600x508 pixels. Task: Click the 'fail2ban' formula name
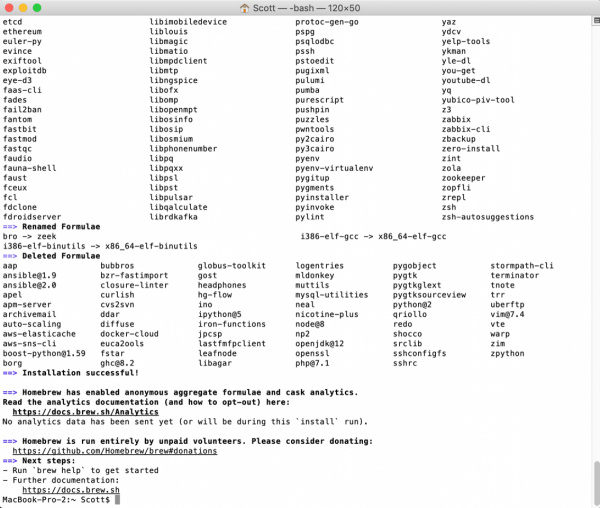tap(22, 110)
